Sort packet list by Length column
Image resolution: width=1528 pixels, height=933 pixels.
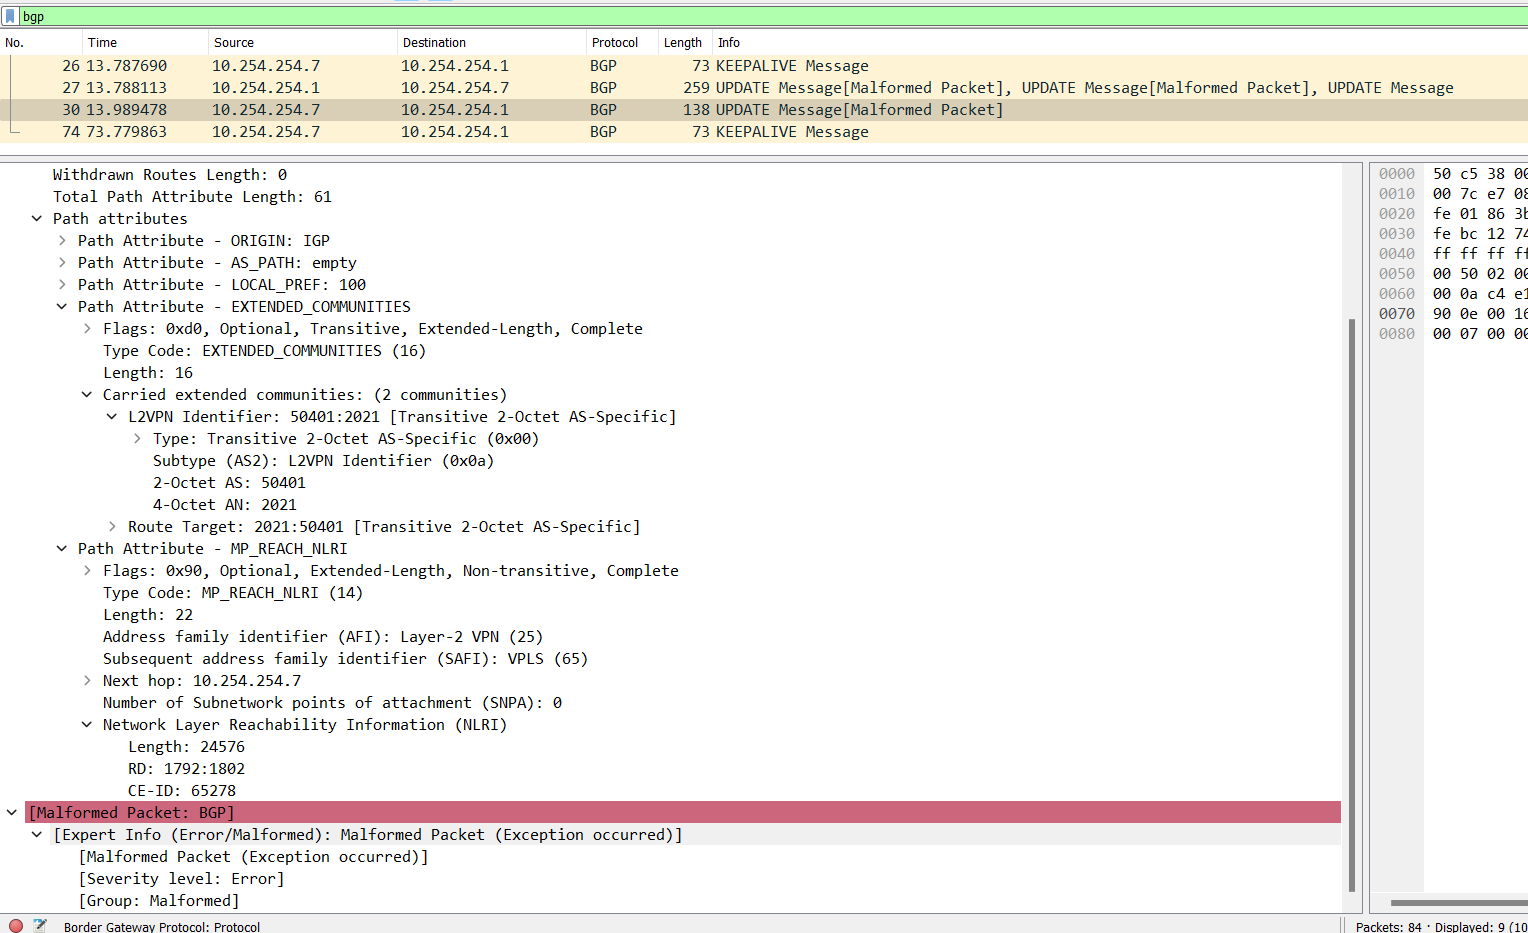[684, 43]
